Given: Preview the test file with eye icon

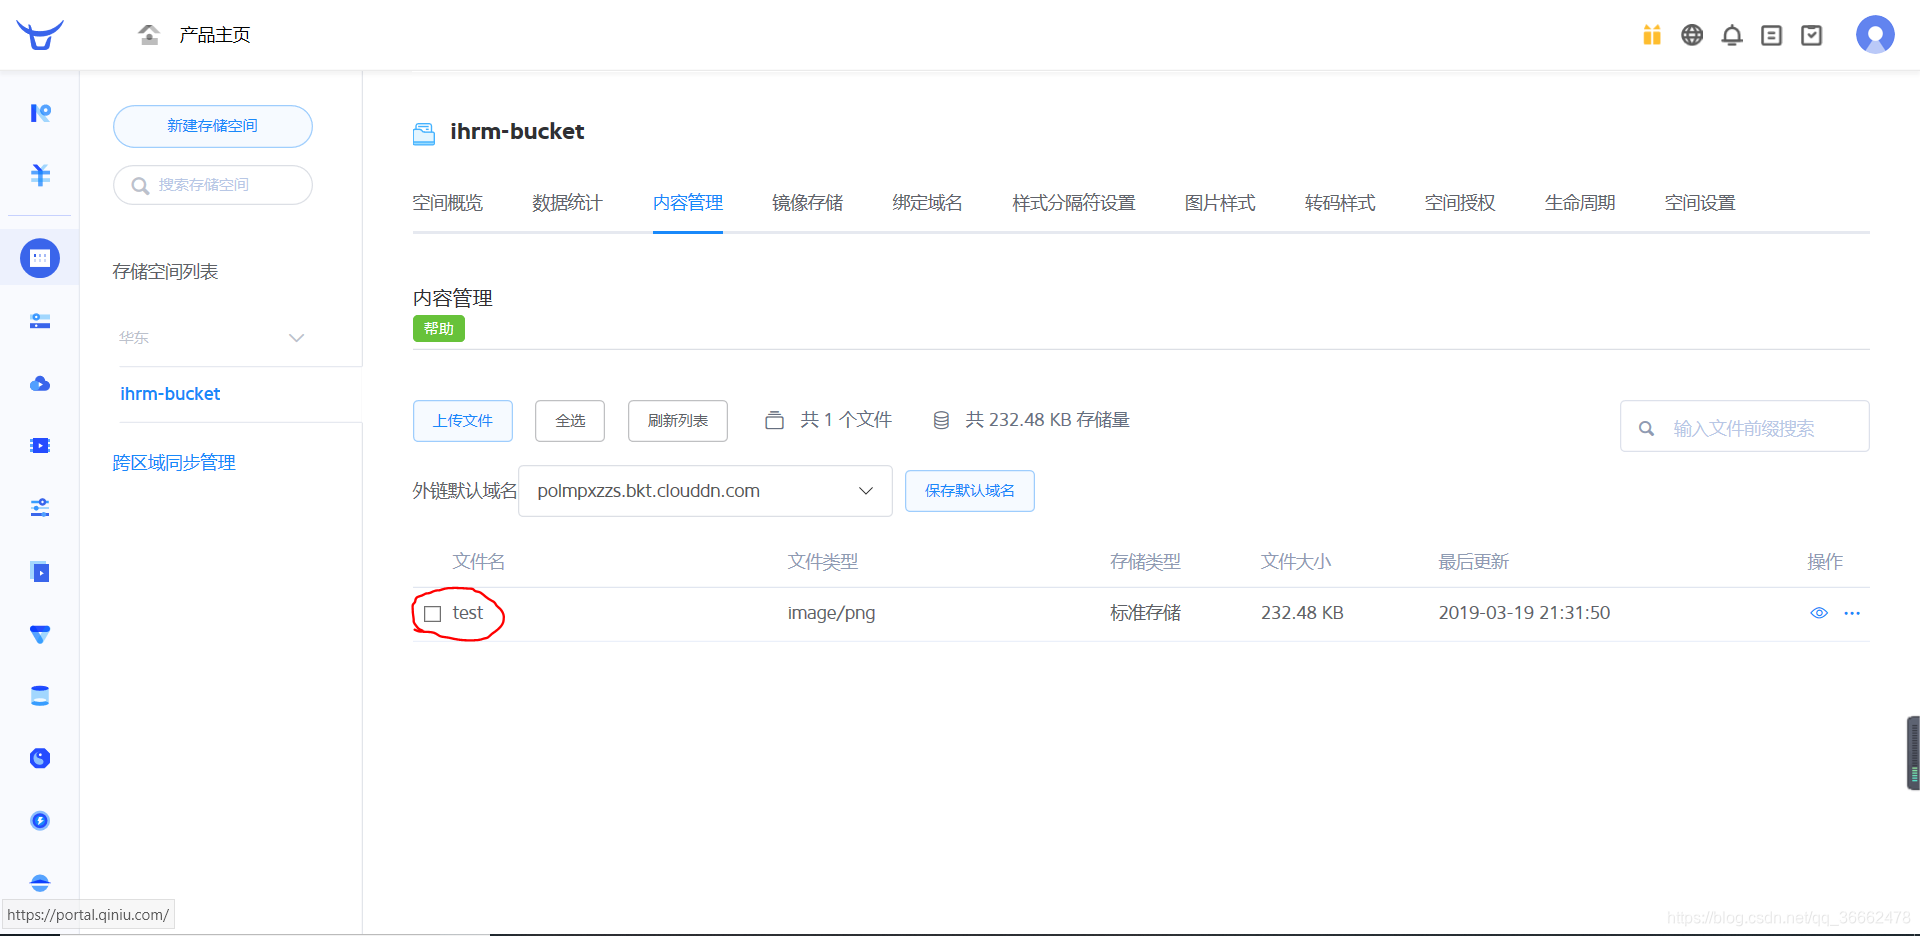Looking at the screenshot, I should point(1819,613).
